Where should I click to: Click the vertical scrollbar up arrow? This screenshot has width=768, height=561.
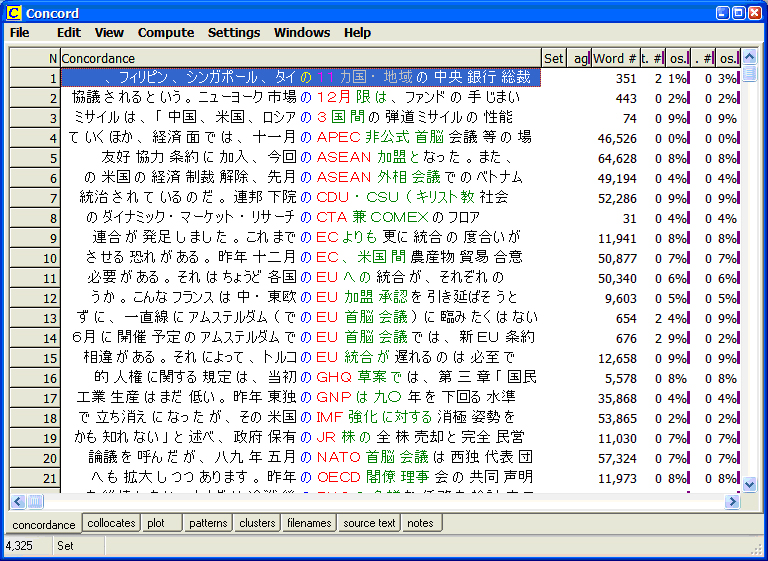click(750, 58)
